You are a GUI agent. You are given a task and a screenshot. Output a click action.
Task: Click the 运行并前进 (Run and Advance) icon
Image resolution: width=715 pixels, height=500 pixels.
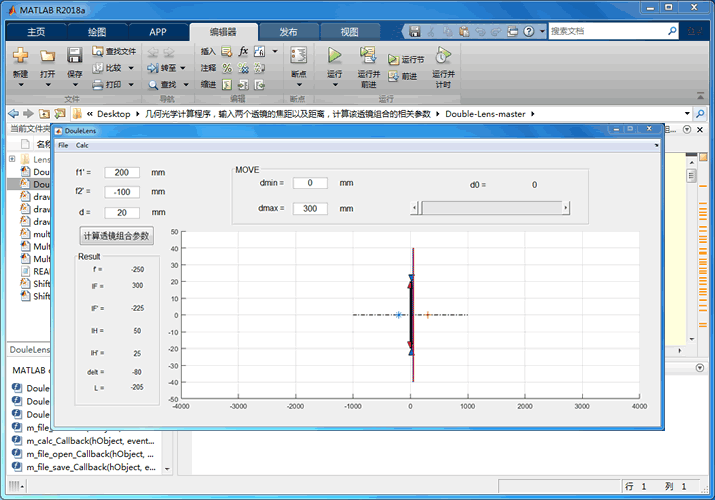coord(368,56)
